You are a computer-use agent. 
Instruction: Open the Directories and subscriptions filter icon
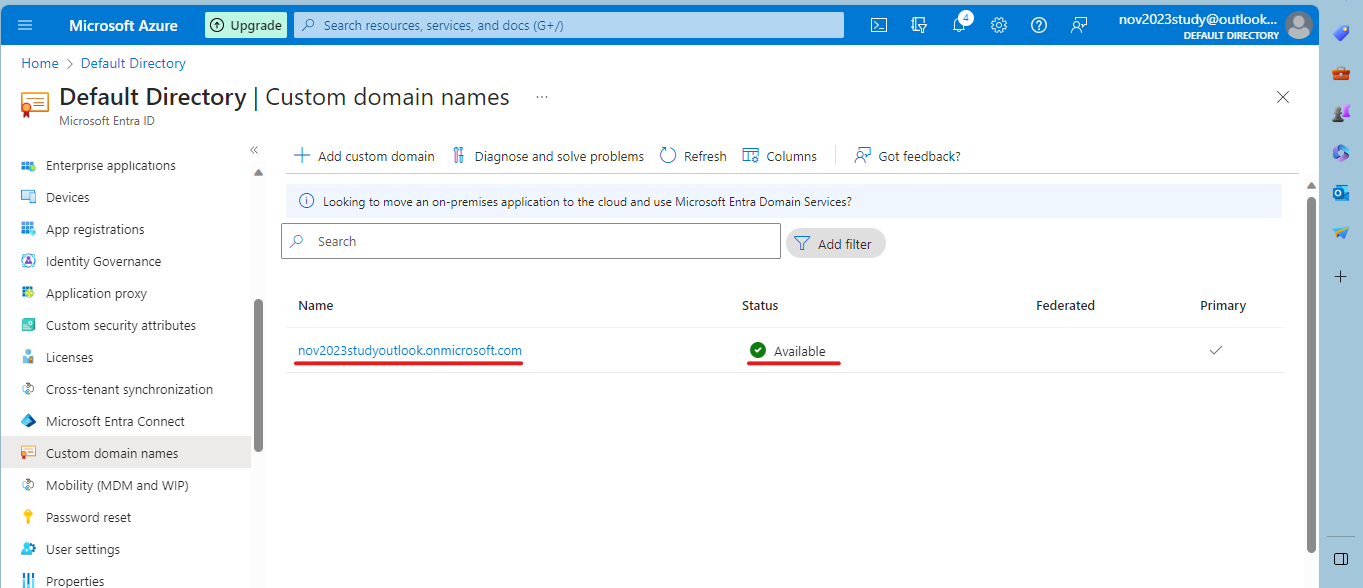point(919,25)
